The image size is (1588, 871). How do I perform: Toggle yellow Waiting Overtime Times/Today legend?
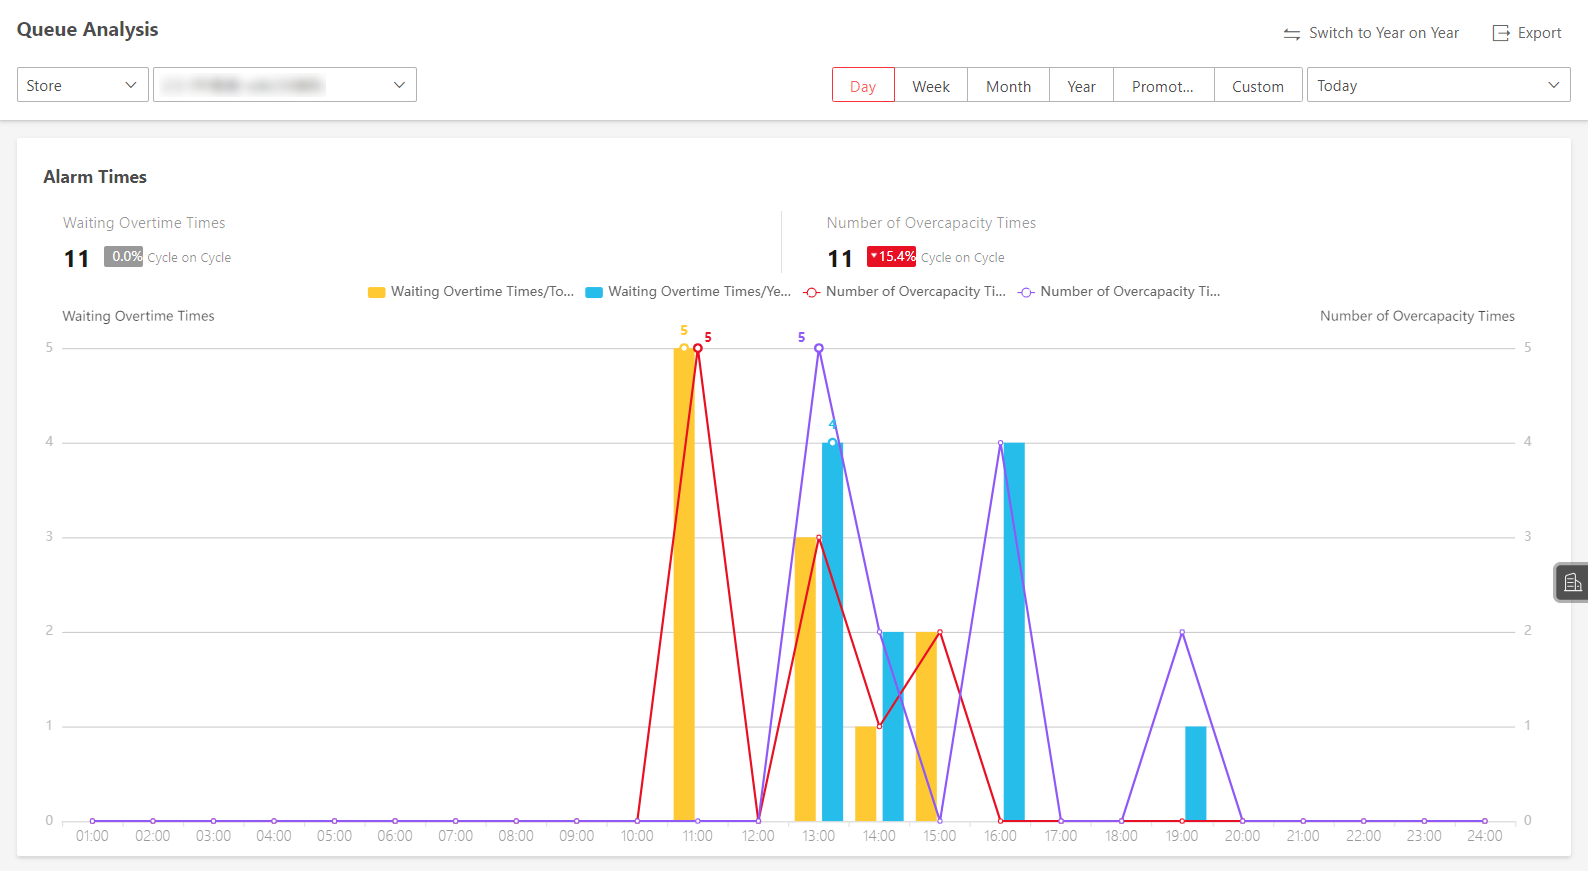click(x=471, y=292)
